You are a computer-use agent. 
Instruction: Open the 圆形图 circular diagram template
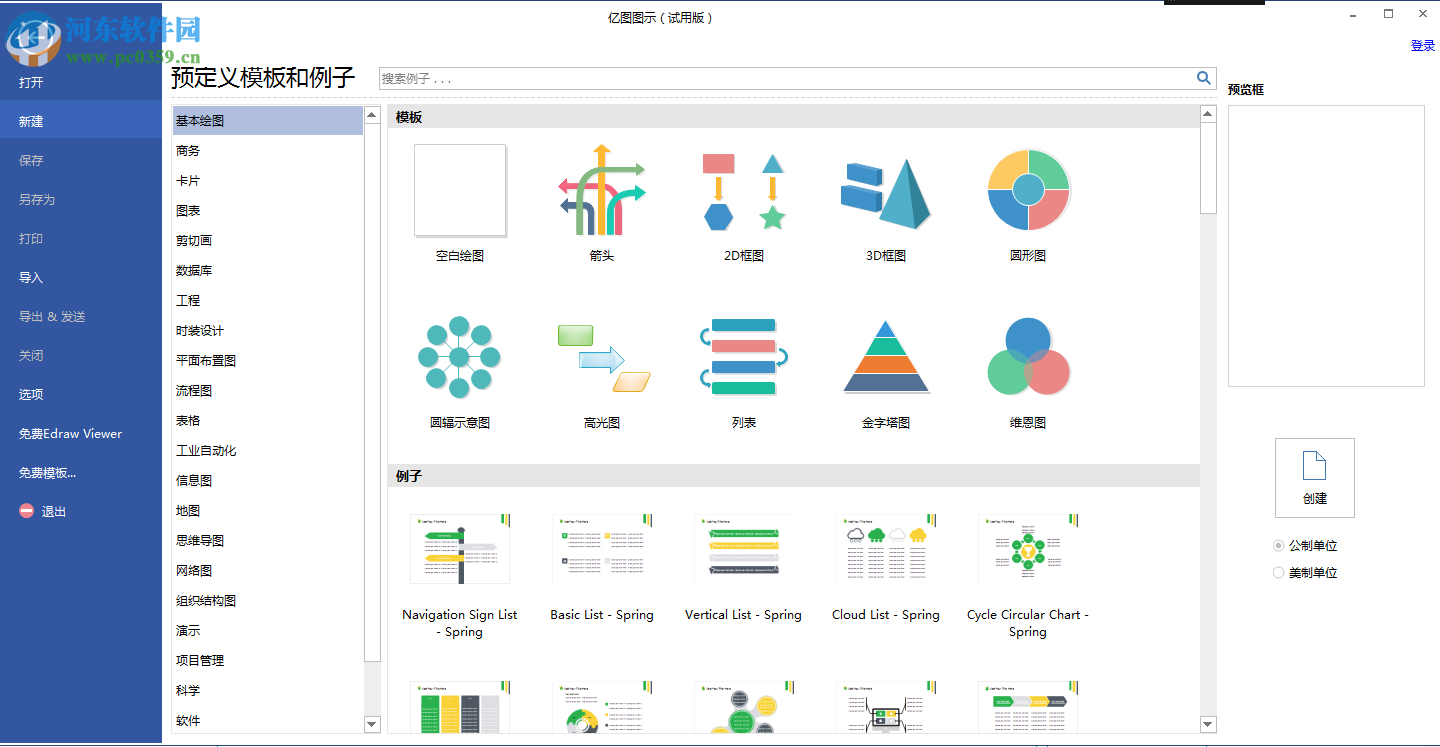(1028, 190)
